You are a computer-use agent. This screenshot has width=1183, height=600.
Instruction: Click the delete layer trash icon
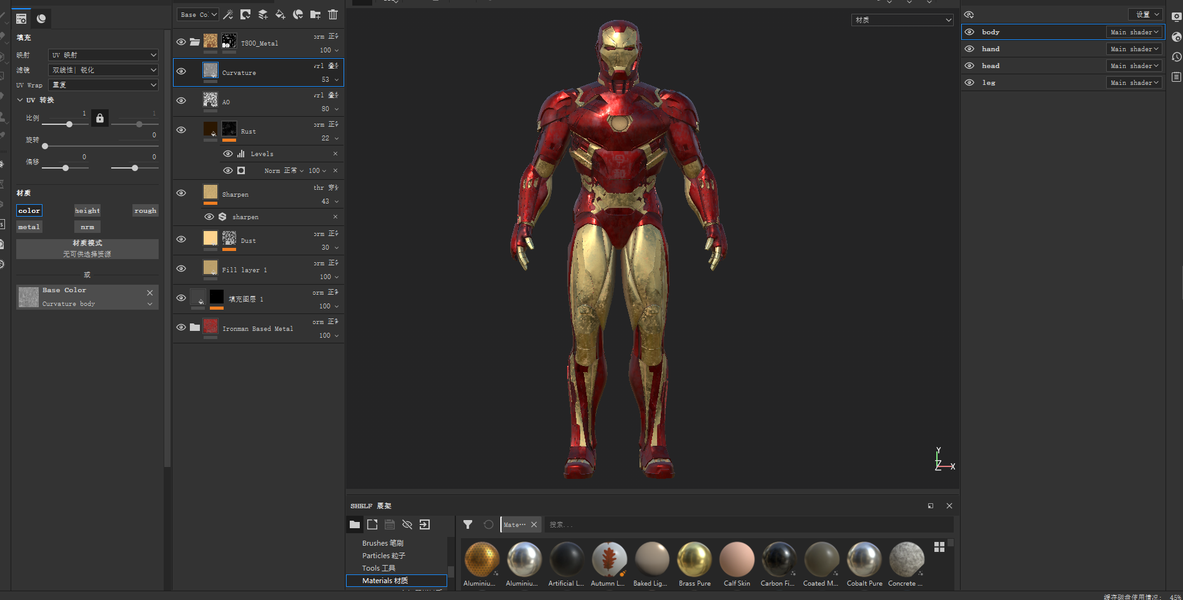[x=333, y=14]
